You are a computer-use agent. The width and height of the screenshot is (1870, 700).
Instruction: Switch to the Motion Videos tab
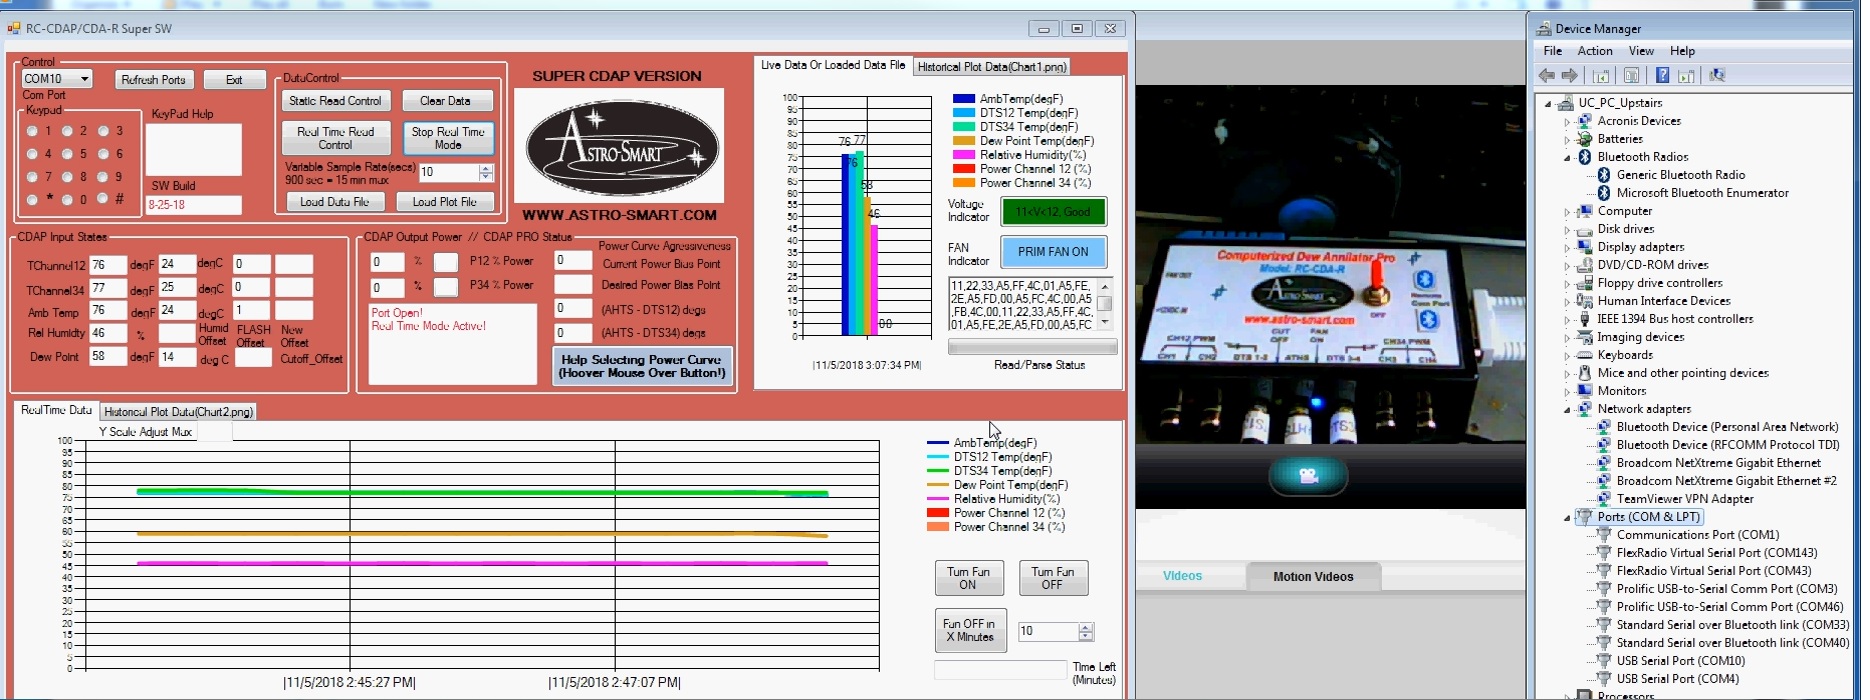(x=1313, y=576)
